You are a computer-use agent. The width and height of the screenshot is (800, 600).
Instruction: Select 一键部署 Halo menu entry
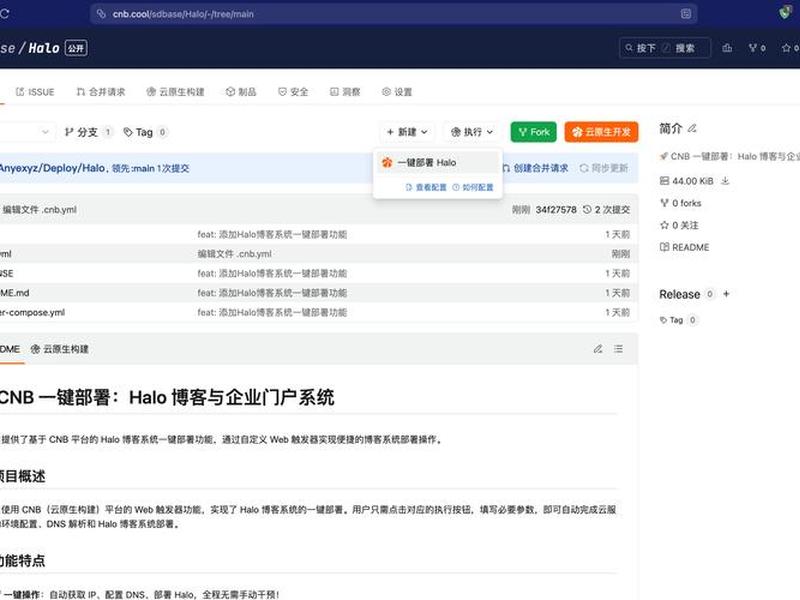click(x=438, y=162)
